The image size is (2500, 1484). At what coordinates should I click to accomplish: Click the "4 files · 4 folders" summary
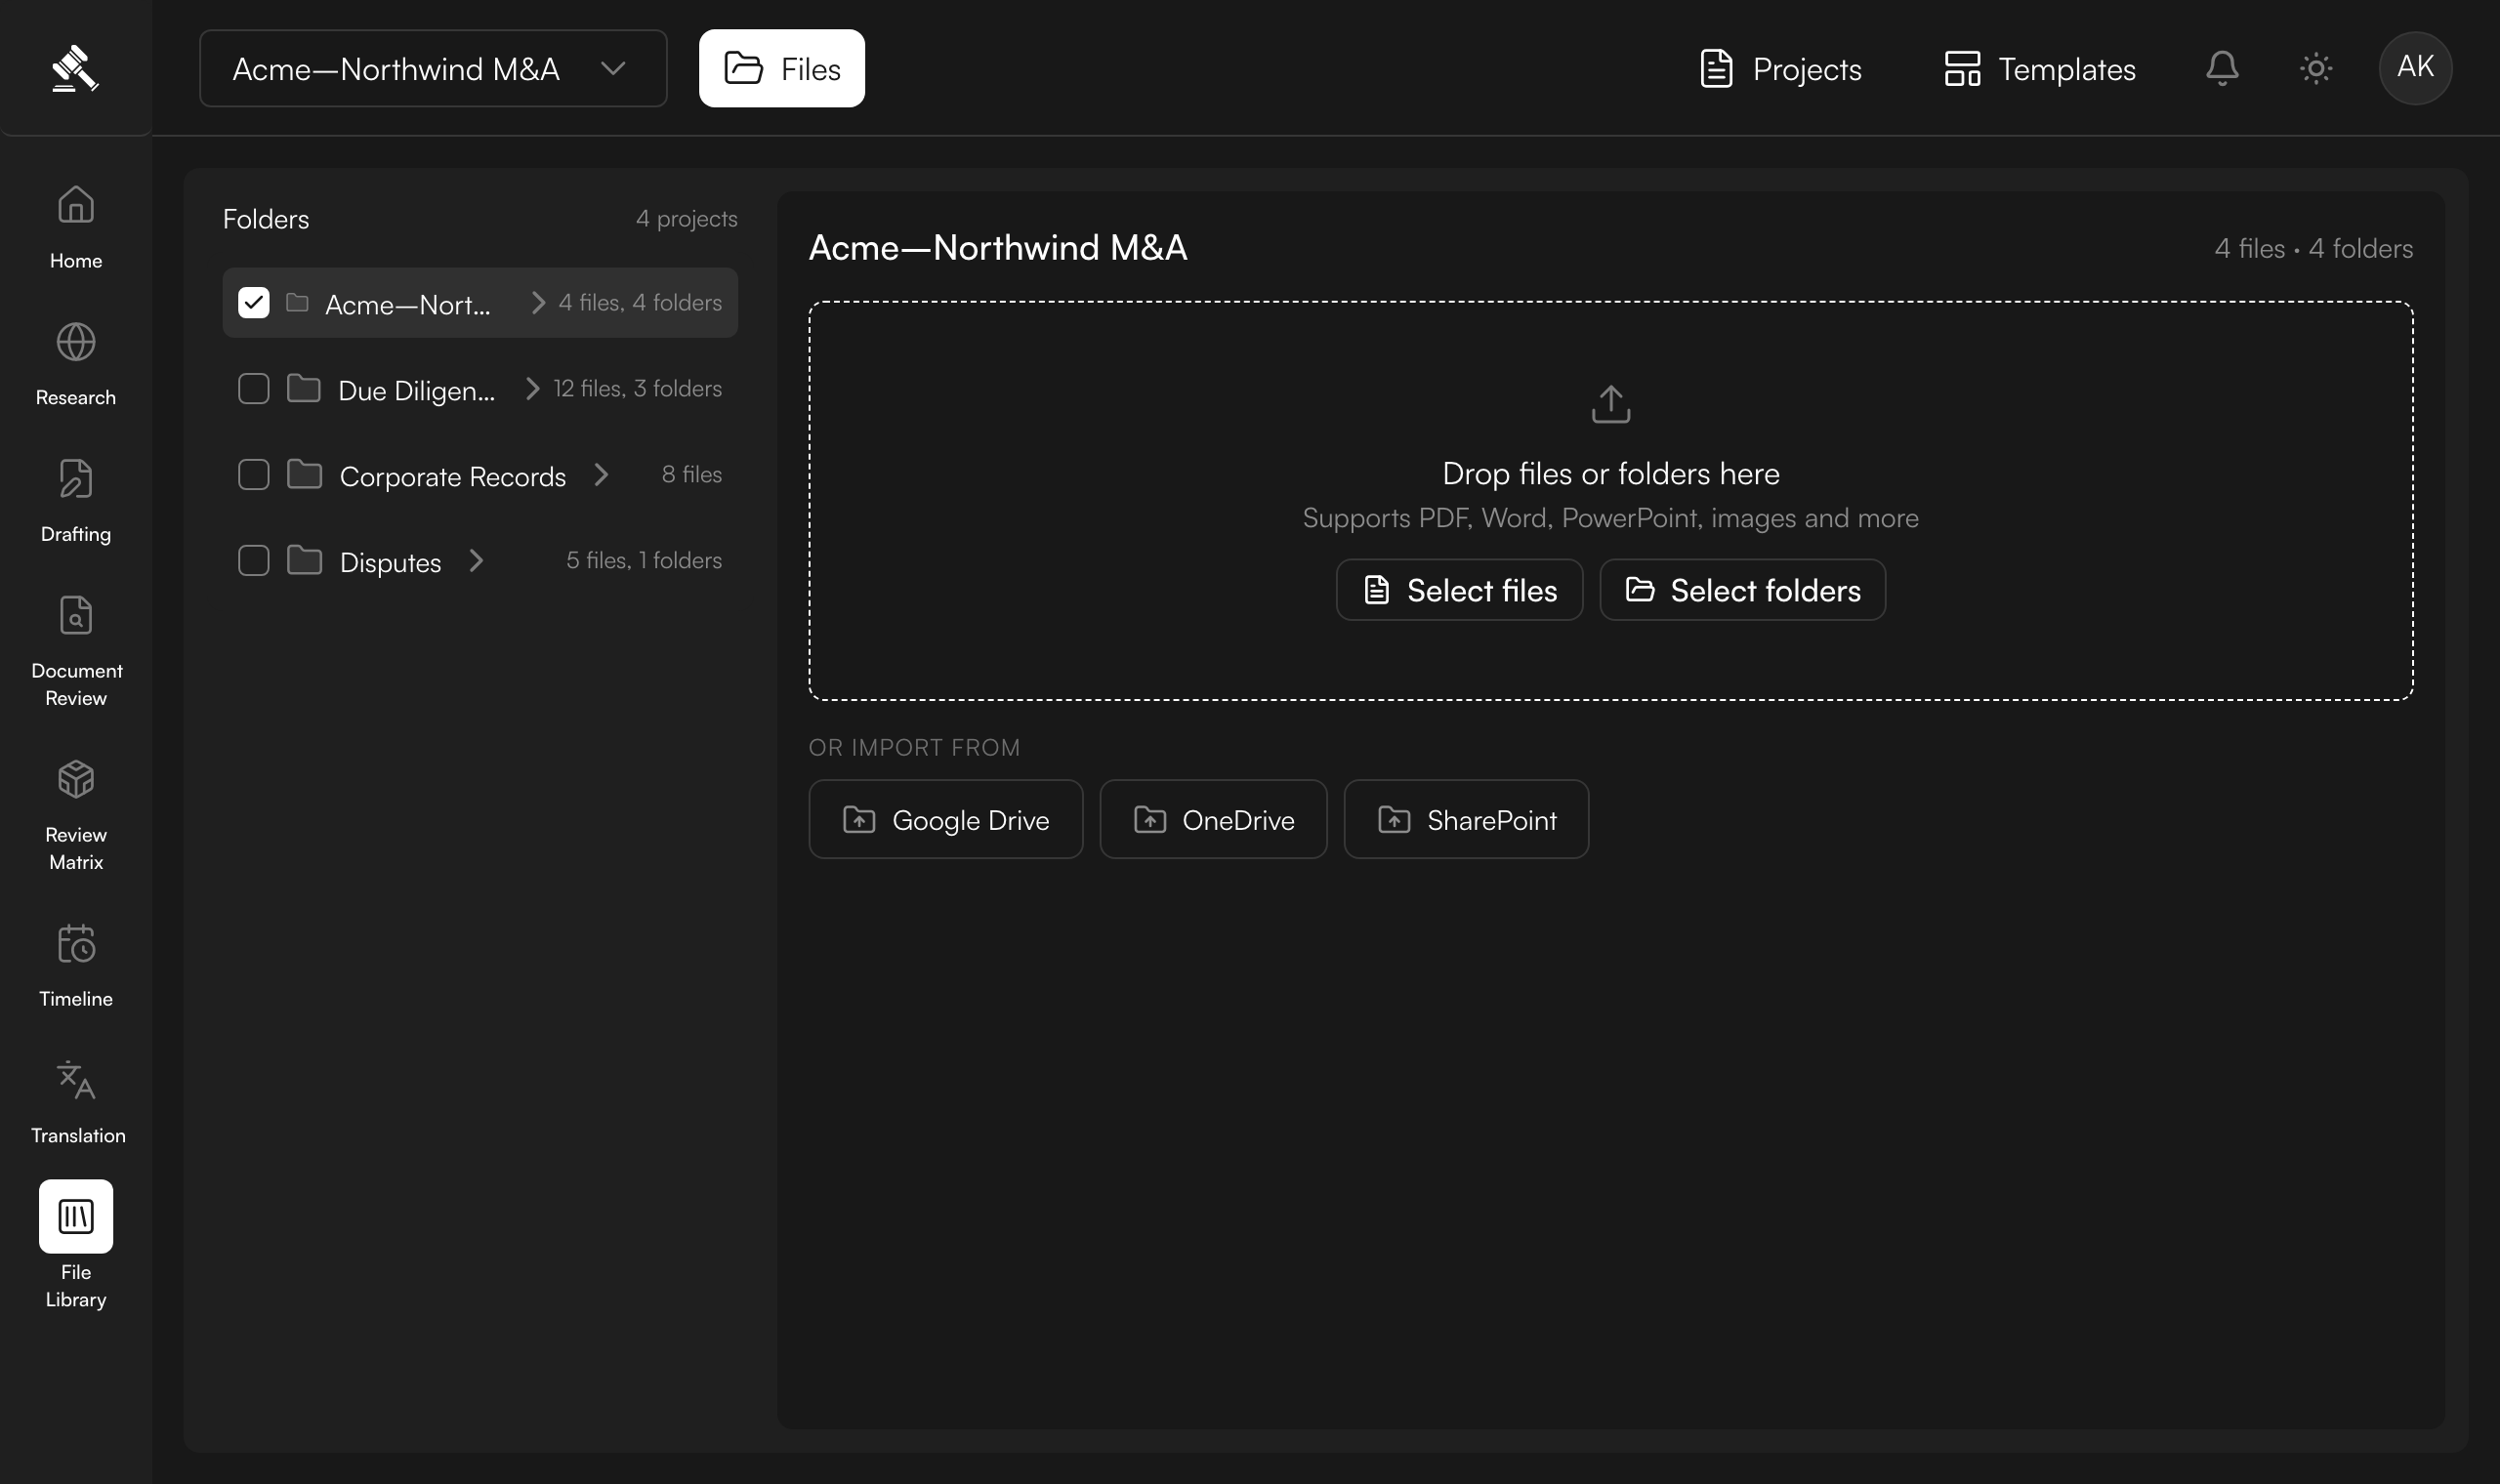tap(2314, 248)
